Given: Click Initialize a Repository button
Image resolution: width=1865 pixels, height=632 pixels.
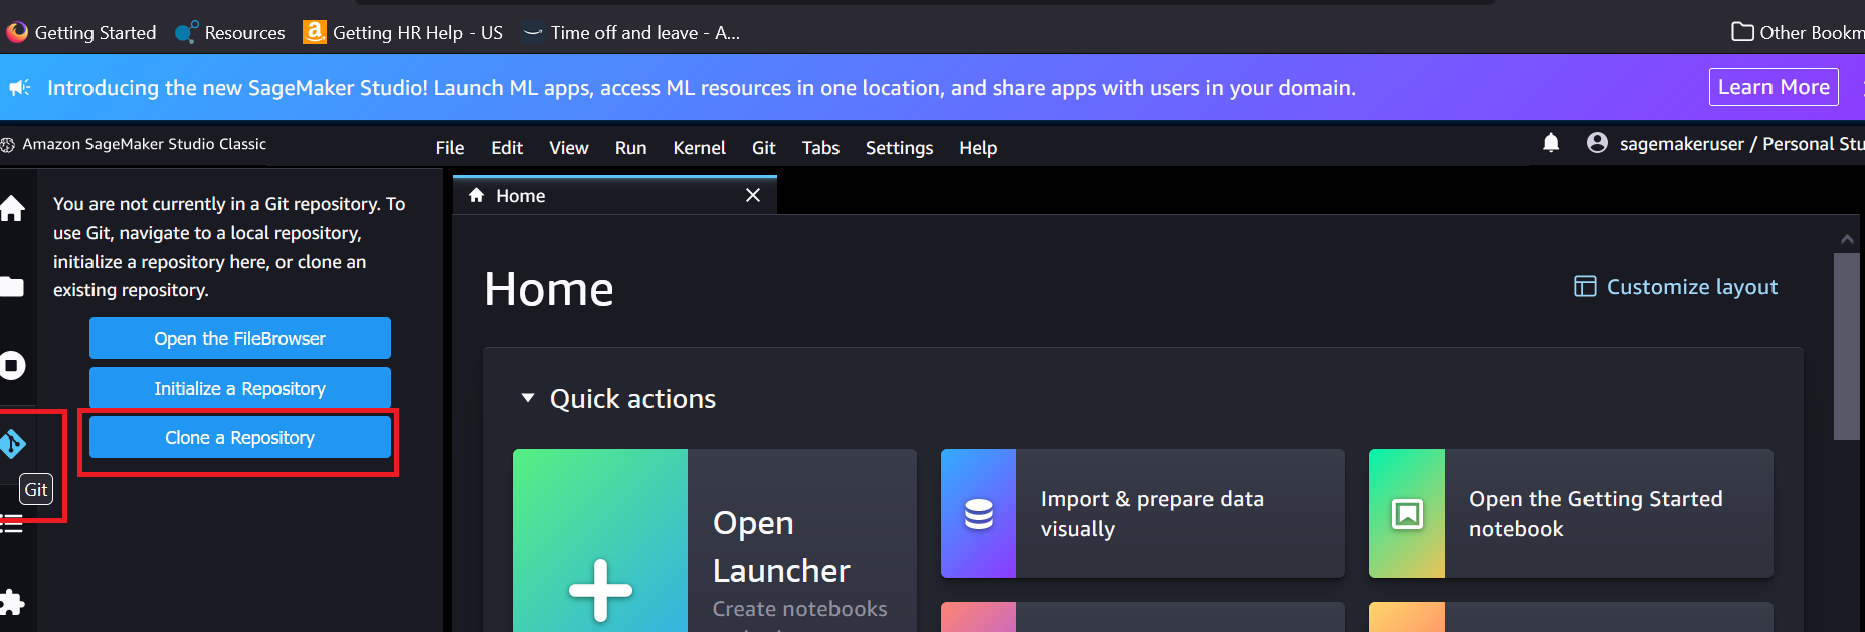Looking at the screenshot, I should [240, 388].
